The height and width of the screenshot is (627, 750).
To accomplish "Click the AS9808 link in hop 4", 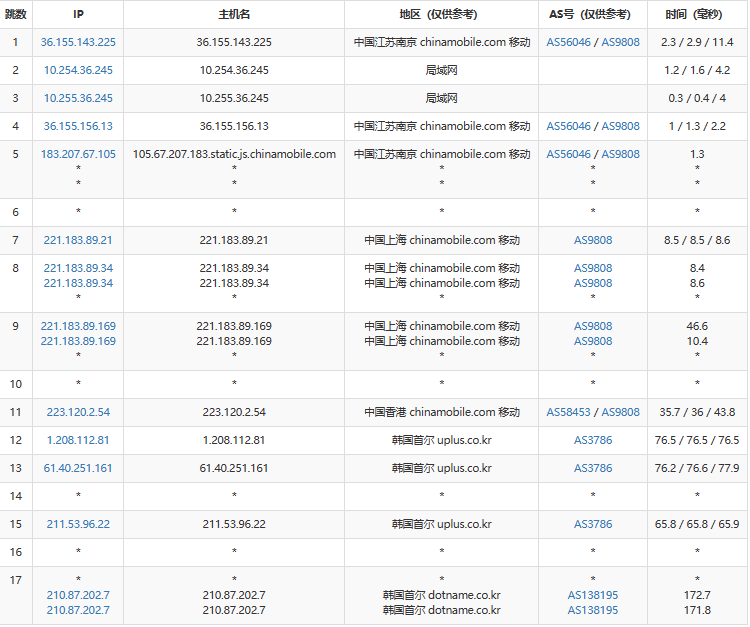I will pos(620,126).
